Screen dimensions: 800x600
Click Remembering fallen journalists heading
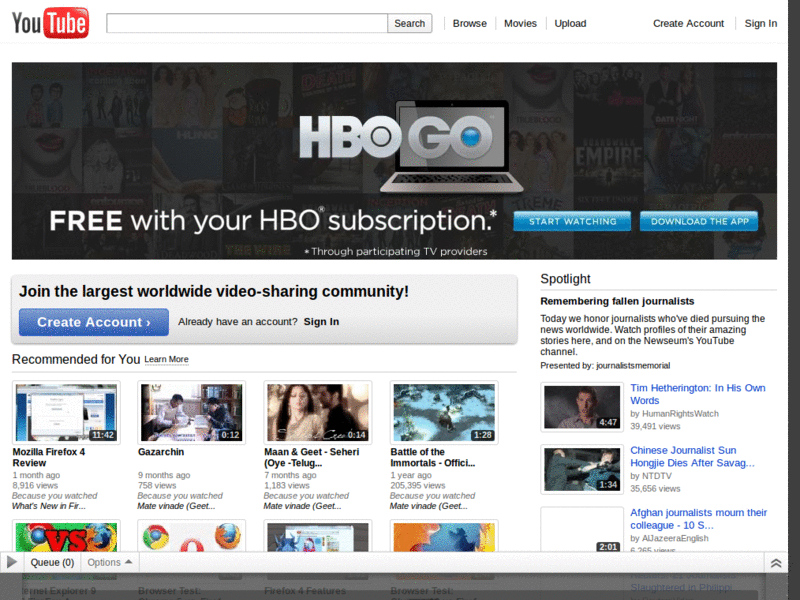pos(617,301)
